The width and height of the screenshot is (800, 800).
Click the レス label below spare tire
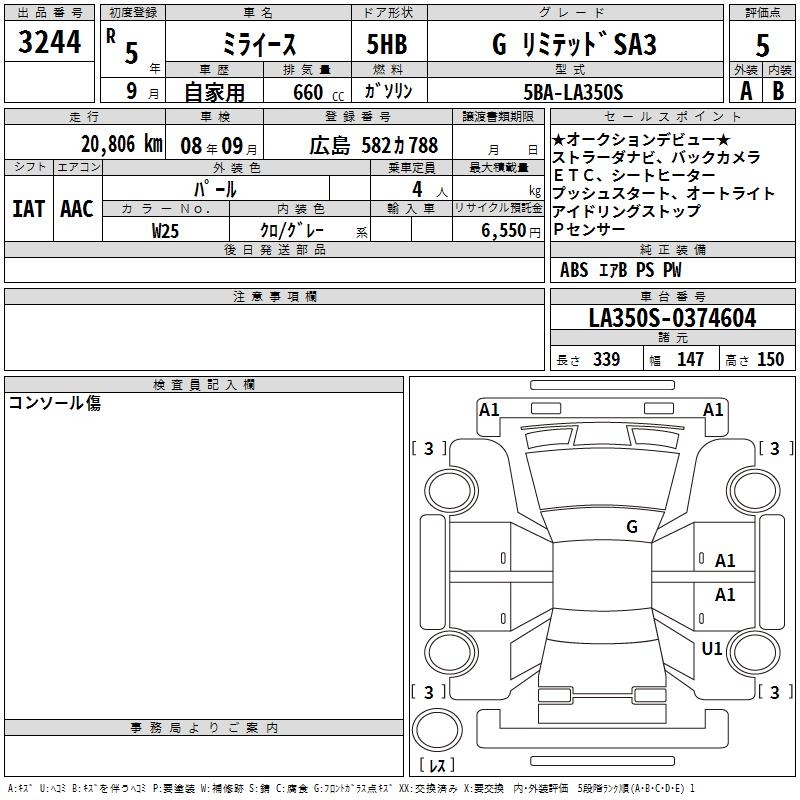coord(437,764)
